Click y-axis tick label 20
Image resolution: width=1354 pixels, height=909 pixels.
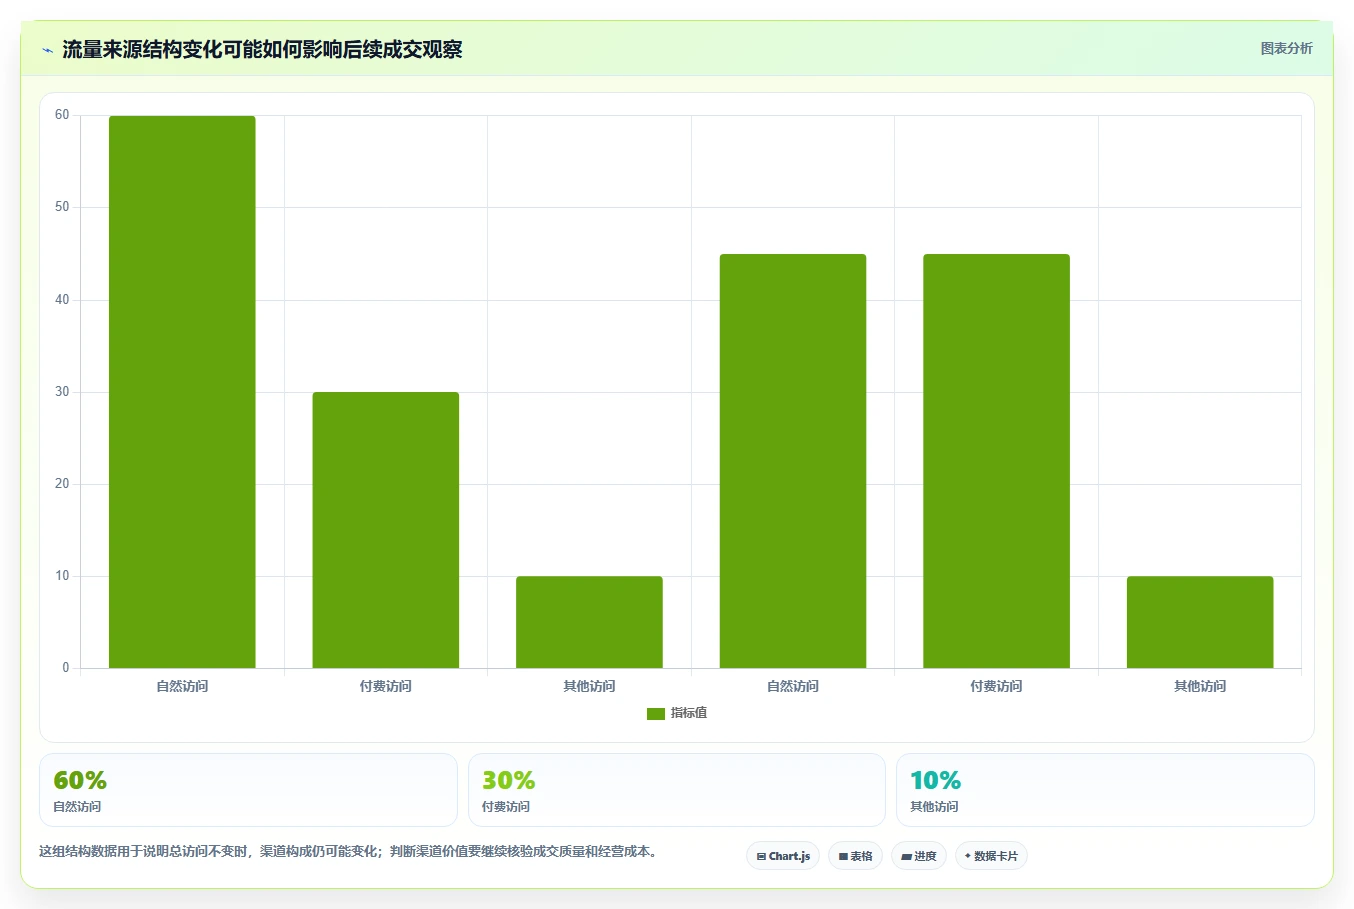[63, 484]
